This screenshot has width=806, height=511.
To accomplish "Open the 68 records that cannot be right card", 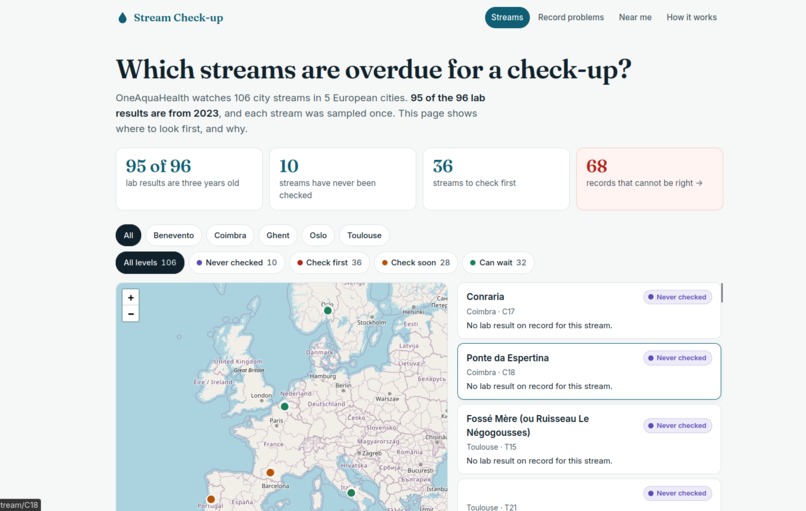I will (x=650, y=179).
